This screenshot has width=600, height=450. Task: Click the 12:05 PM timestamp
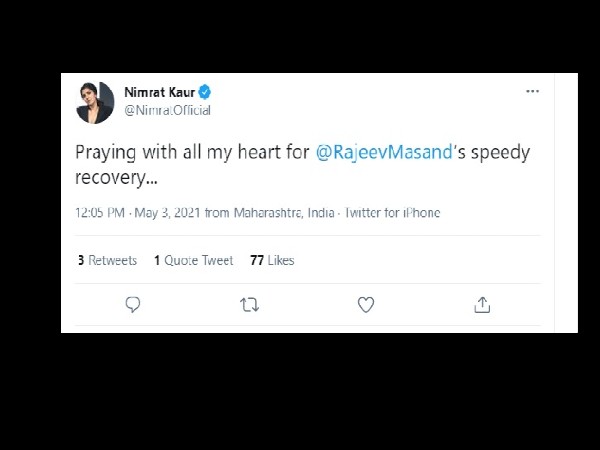(102, 213)
